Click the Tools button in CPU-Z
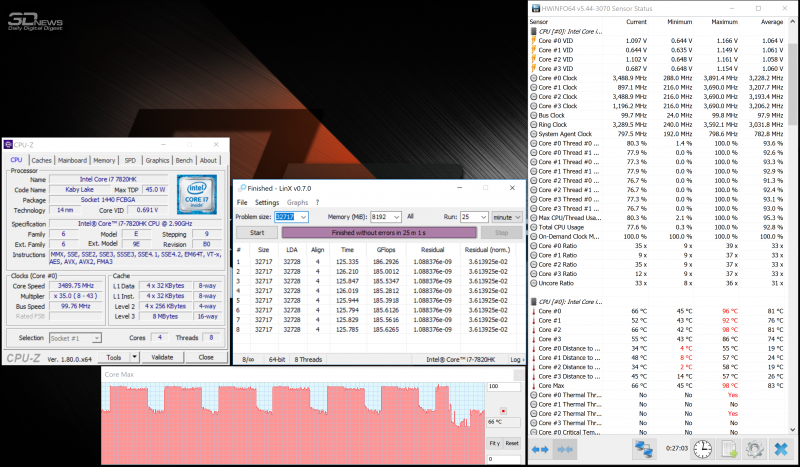 [x=114, y=357]
